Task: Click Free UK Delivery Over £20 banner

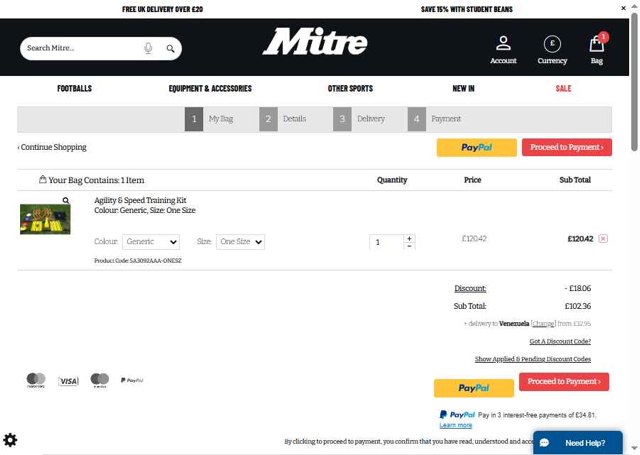Action: pyautogui.click(x=162, y=9)
